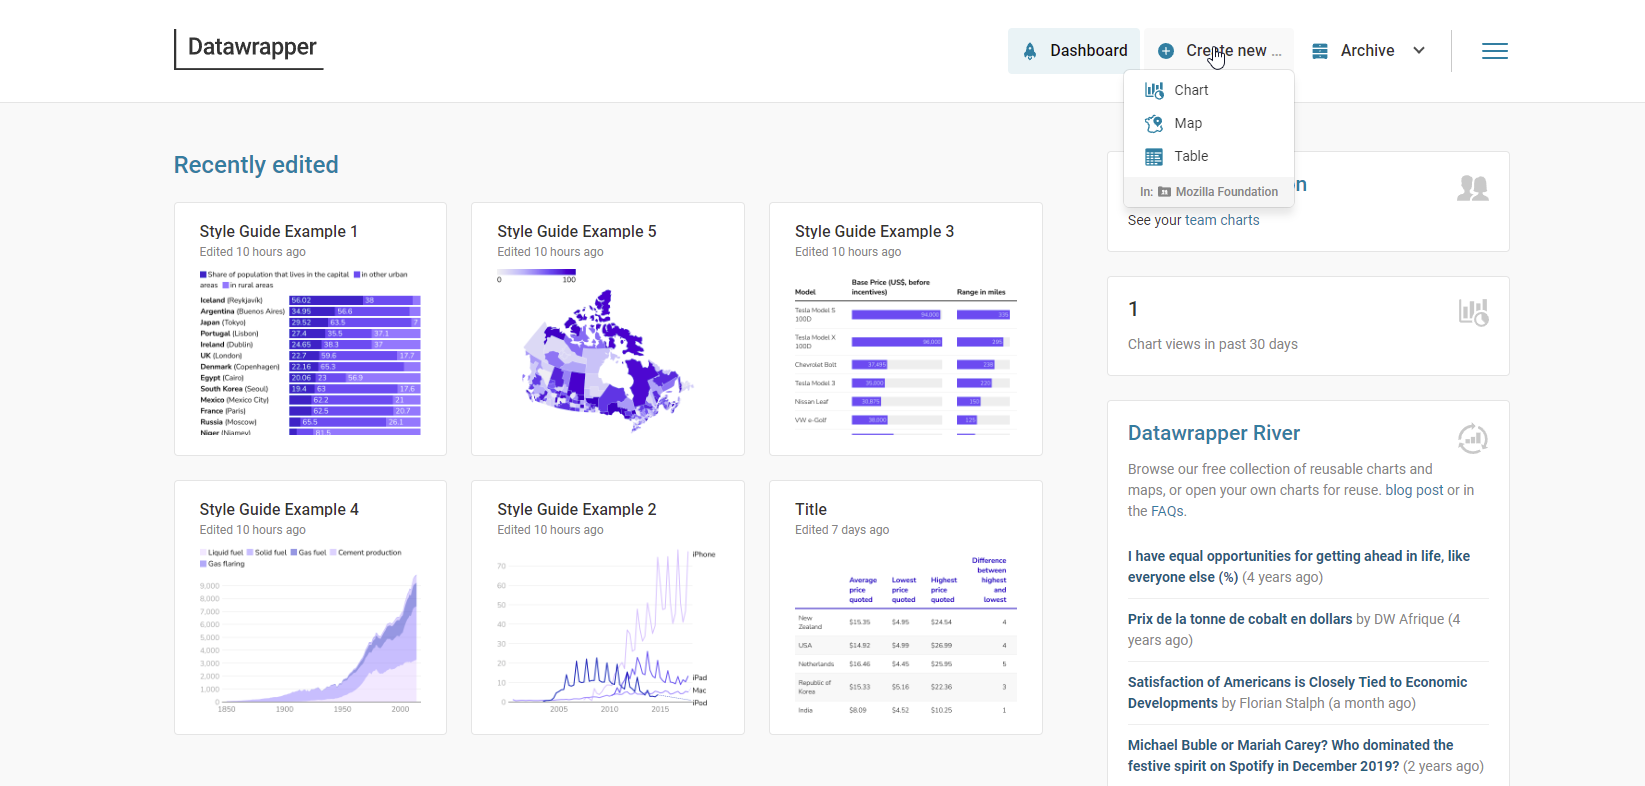Choose Table in the Create new menu
The width and height of the screenshot is (1645, 786).
point(1190,156)
